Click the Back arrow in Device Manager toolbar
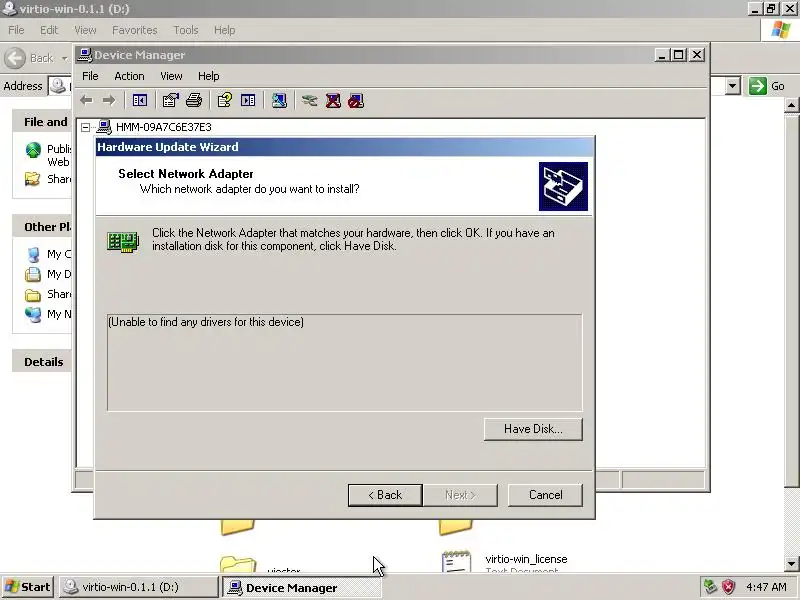This screenshot has height=600, width=800. pos(86,101)
